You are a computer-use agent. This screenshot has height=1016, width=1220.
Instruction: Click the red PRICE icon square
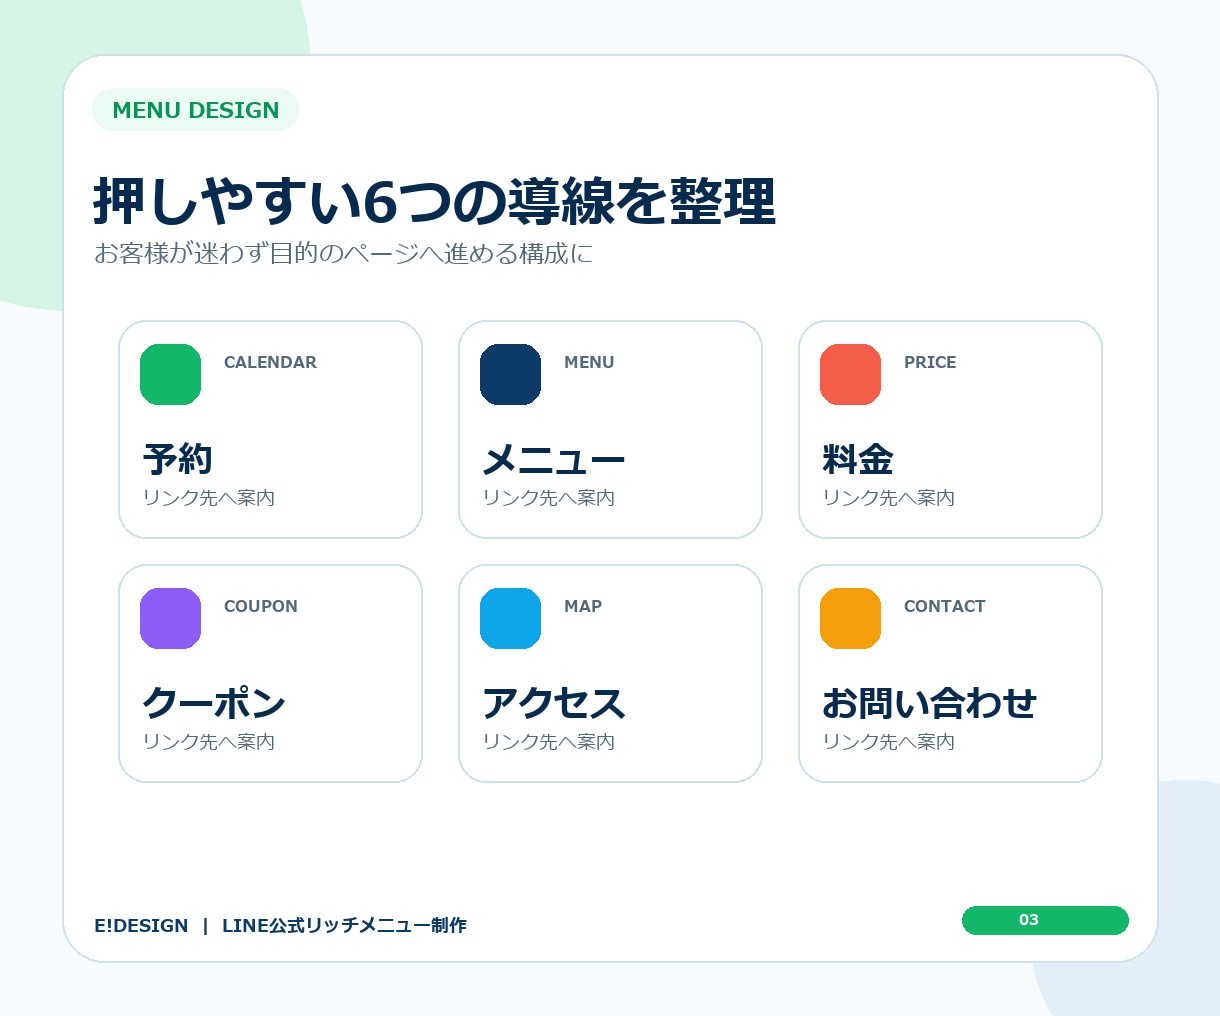pos(850,374)
